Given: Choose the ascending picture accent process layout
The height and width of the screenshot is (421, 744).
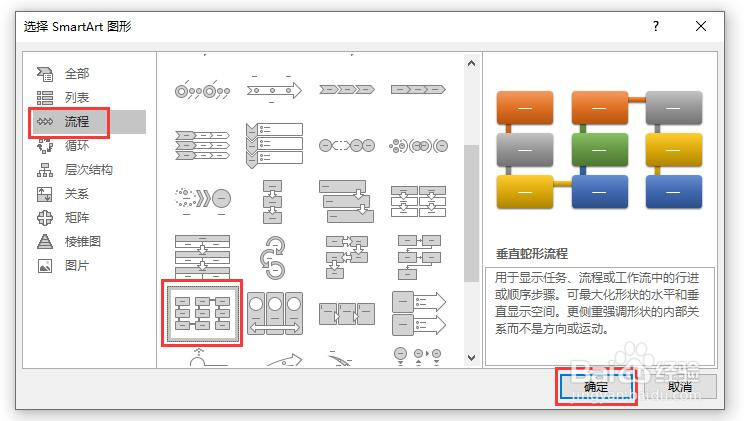Looking at the screenshot, I should tap(274, 313).
